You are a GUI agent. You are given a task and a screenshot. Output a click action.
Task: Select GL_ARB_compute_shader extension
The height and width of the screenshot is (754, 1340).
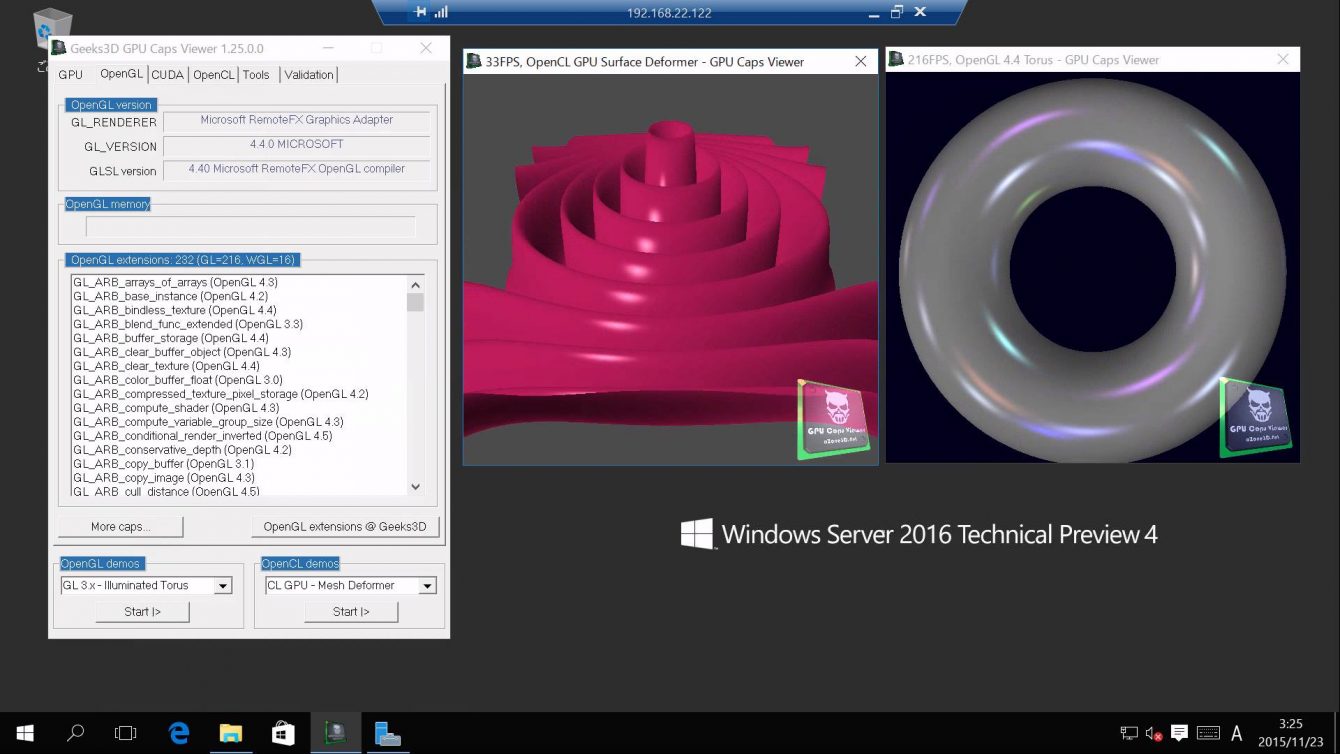click(176, 409)
